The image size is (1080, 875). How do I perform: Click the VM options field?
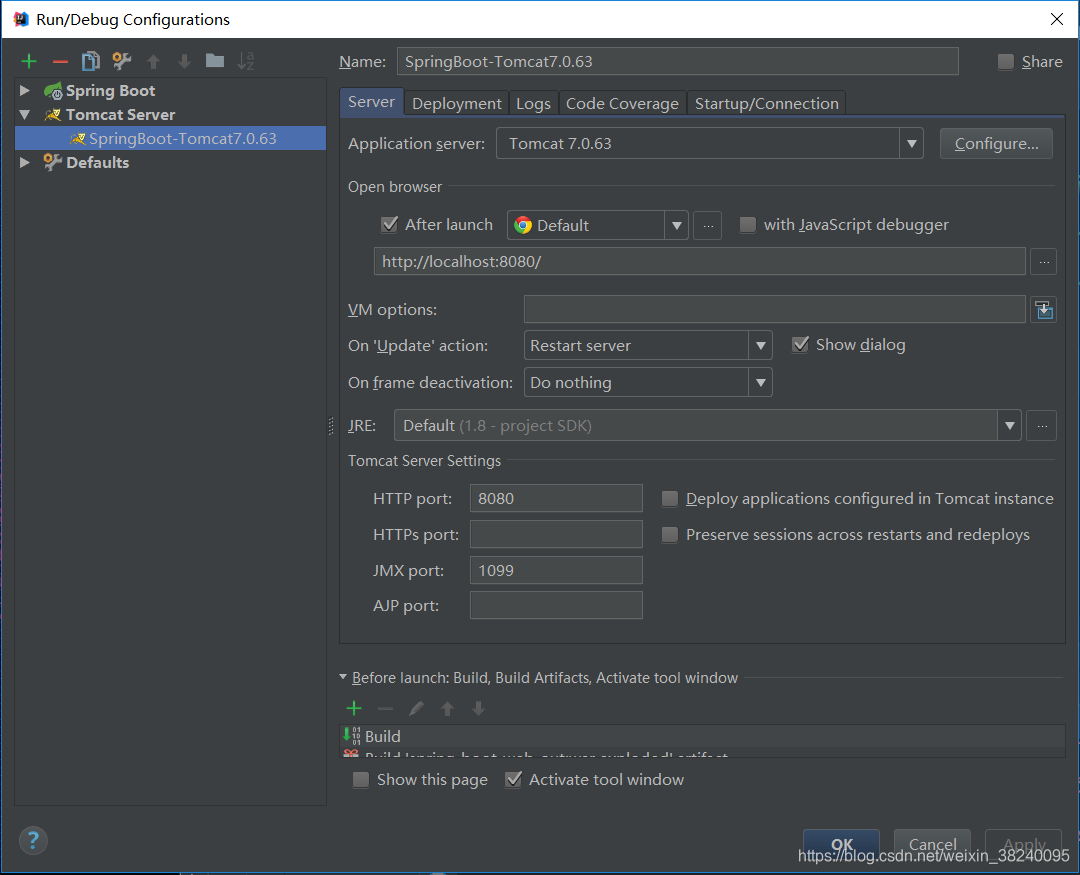point(775,309)
